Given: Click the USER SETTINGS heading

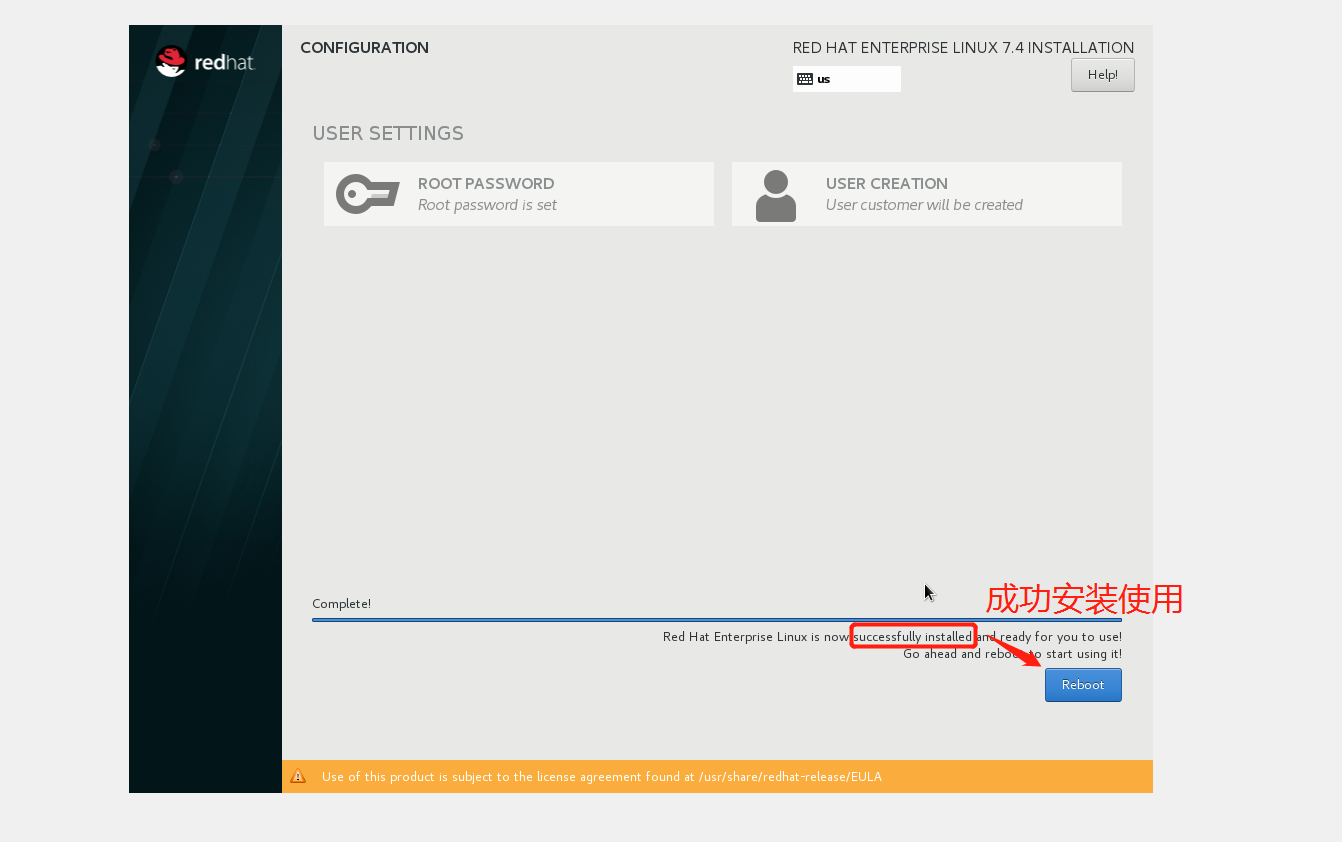Looking at the screenshot, I should (388, 133).
